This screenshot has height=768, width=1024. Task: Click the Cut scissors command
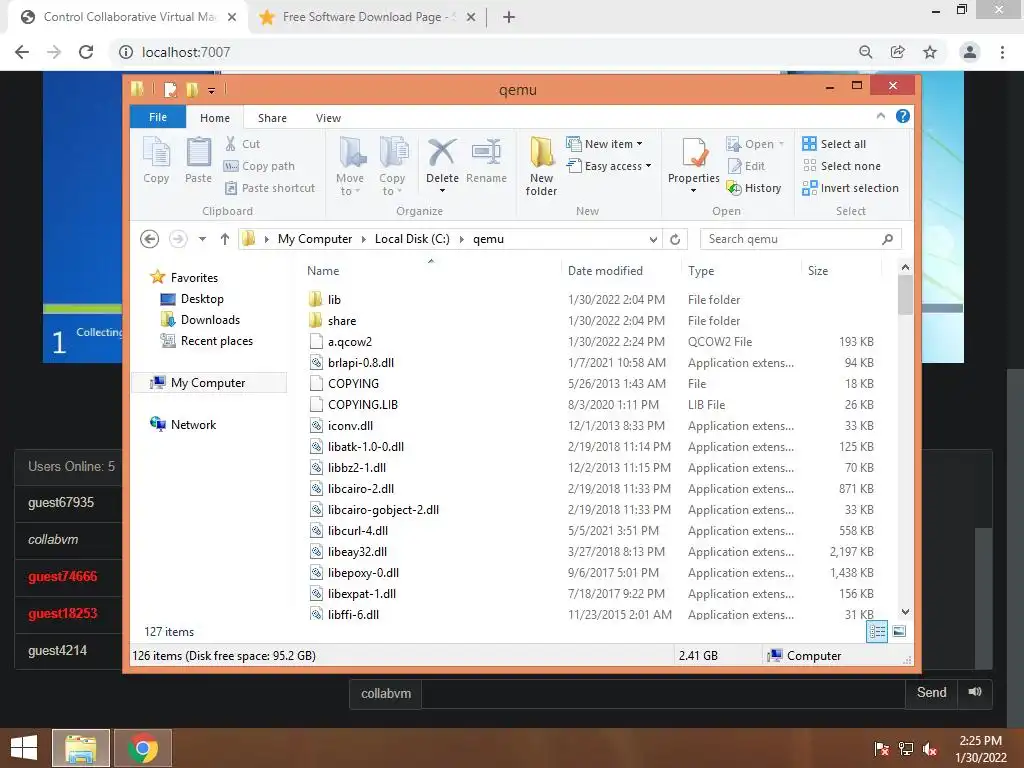coord(242,144)
